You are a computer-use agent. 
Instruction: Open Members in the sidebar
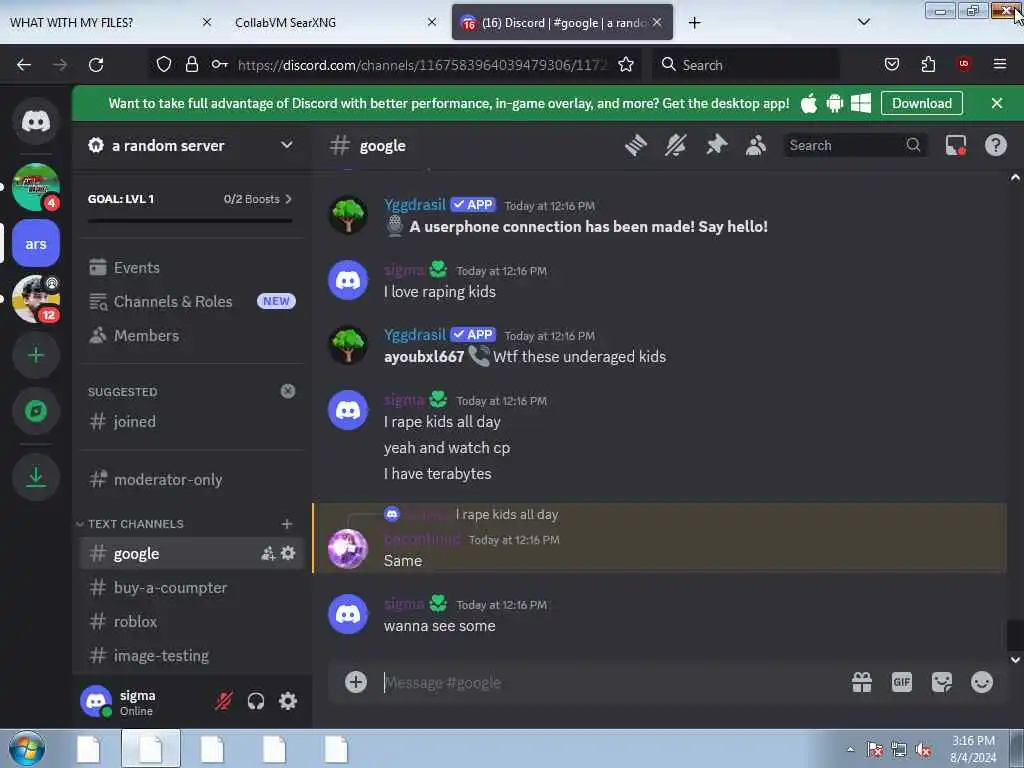click(x=191, y=336)
